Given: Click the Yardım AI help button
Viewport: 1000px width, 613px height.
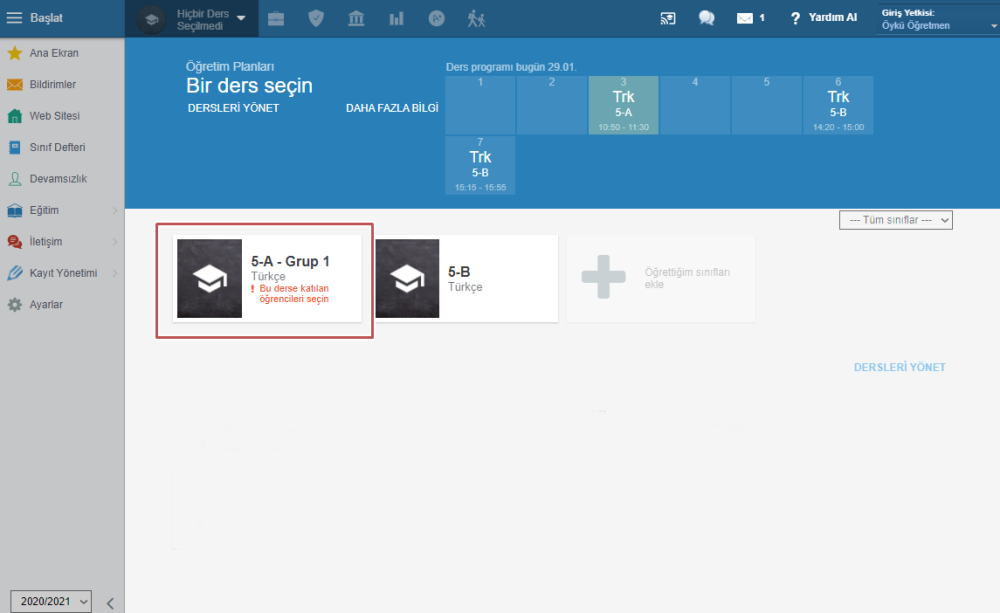Looking at the screenshot, I should pyautogui.click(x=824, y=18).
